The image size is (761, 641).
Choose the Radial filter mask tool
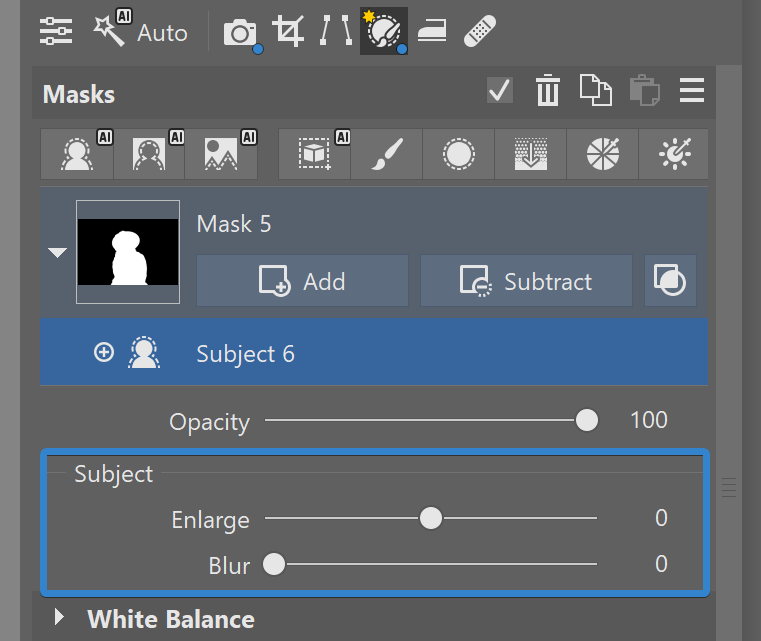458,154
